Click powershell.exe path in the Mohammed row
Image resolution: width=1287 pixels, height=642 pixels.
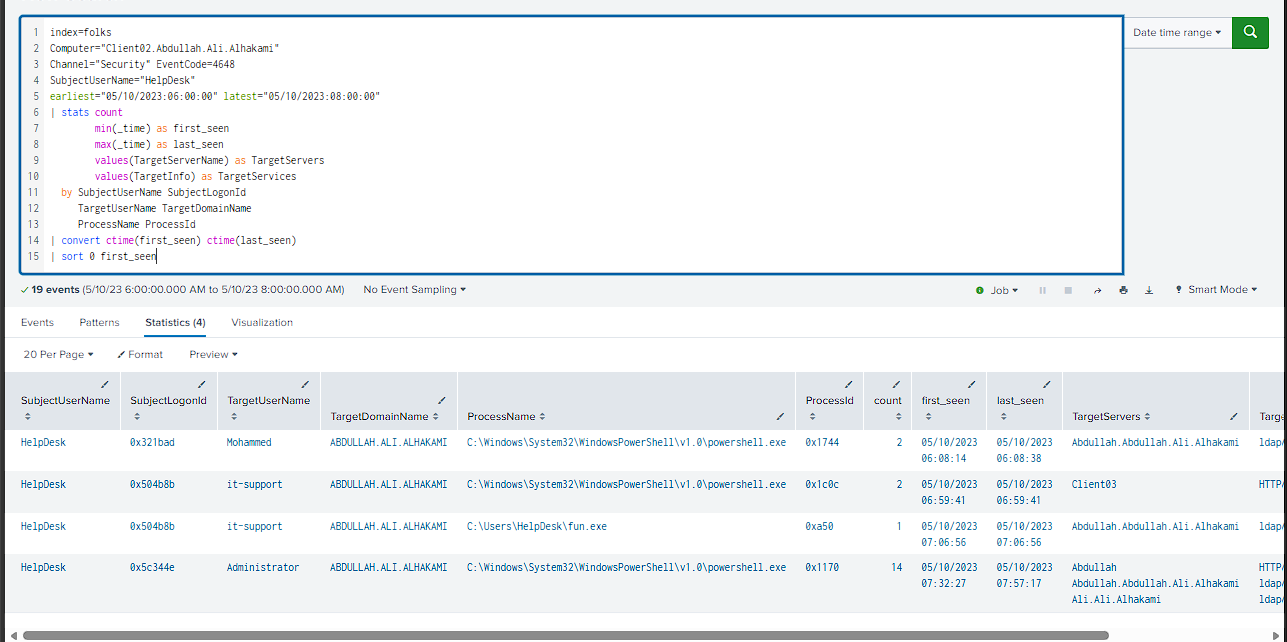pos(626,442)
